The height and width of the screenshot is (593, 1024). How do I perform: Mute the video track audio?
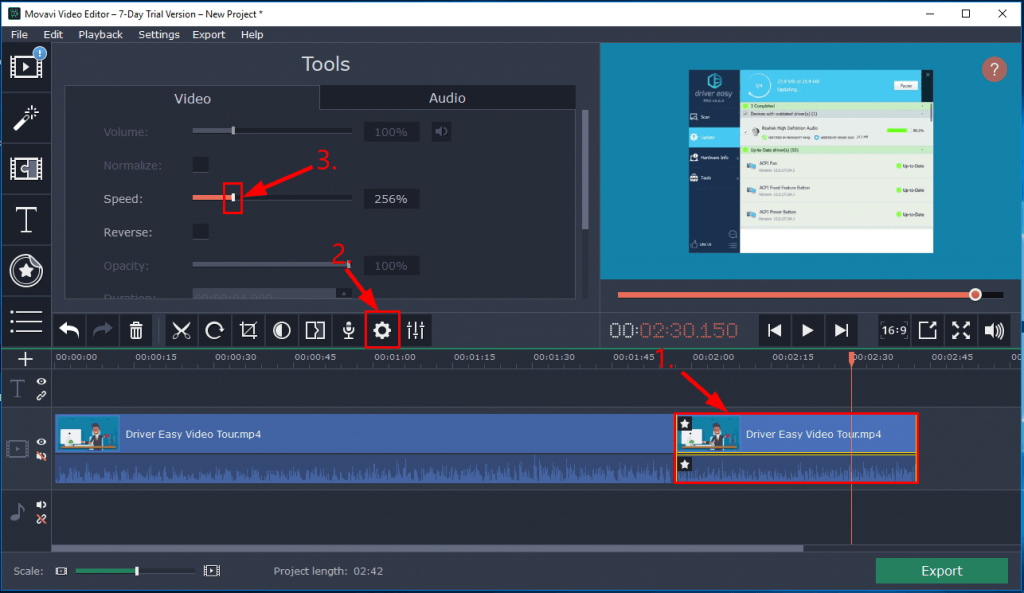click(41, 457)
